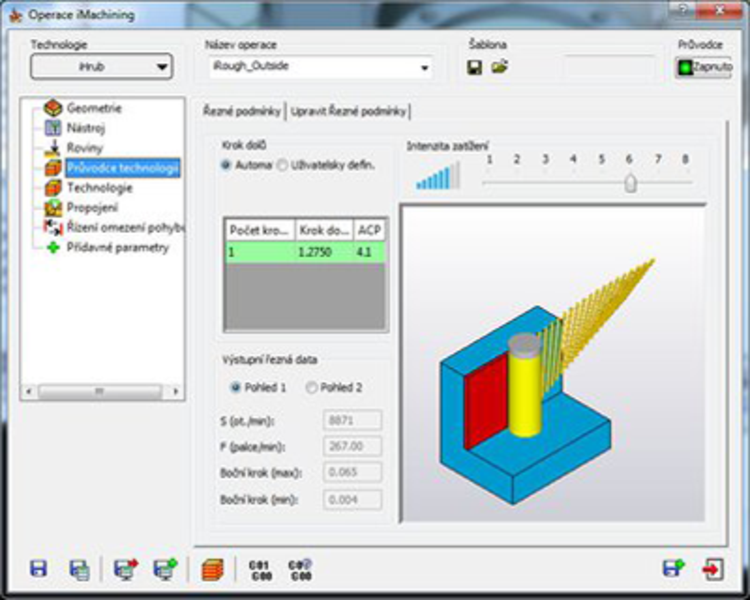The width and height of the screenshot is (750, 600).
Task: Click the red exit icon at bottom right
Action: pos(712,569)
